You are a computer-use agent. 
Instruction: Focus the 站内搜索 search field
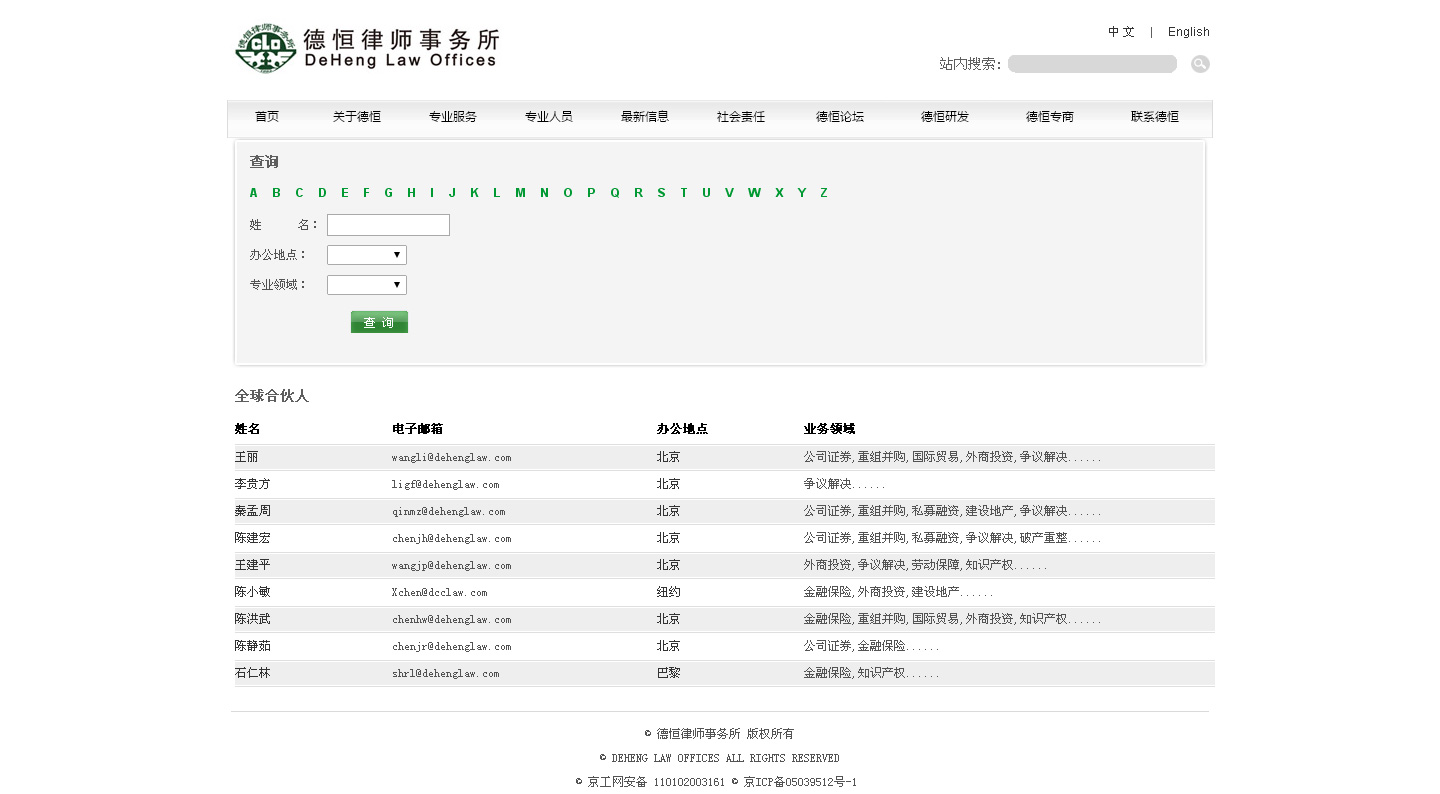click(x=1092, y=64)
